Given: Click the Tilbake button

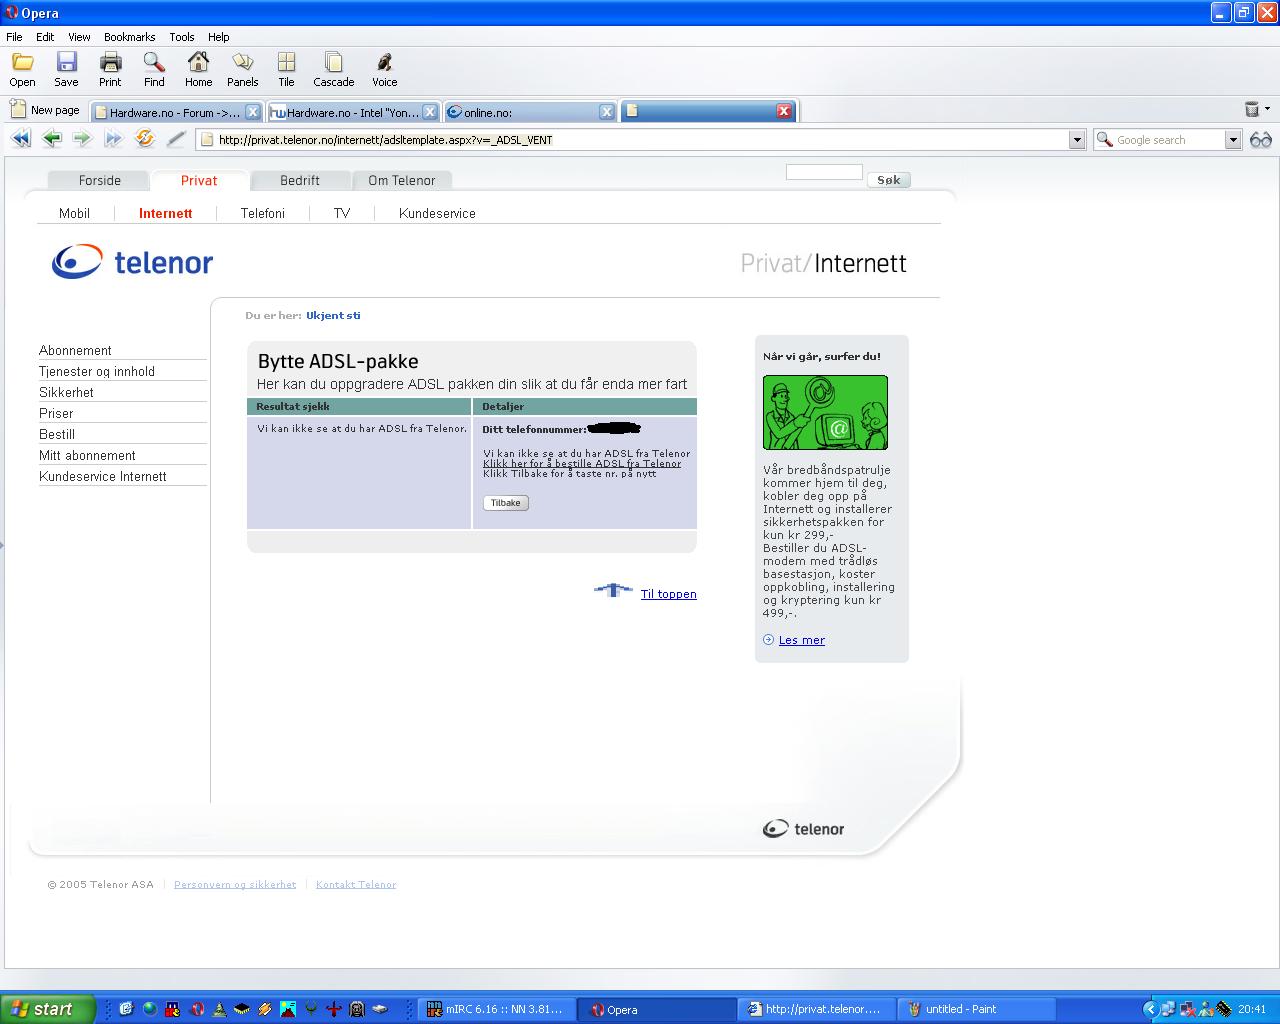Looking at the screenshot, I should (505, 503).
